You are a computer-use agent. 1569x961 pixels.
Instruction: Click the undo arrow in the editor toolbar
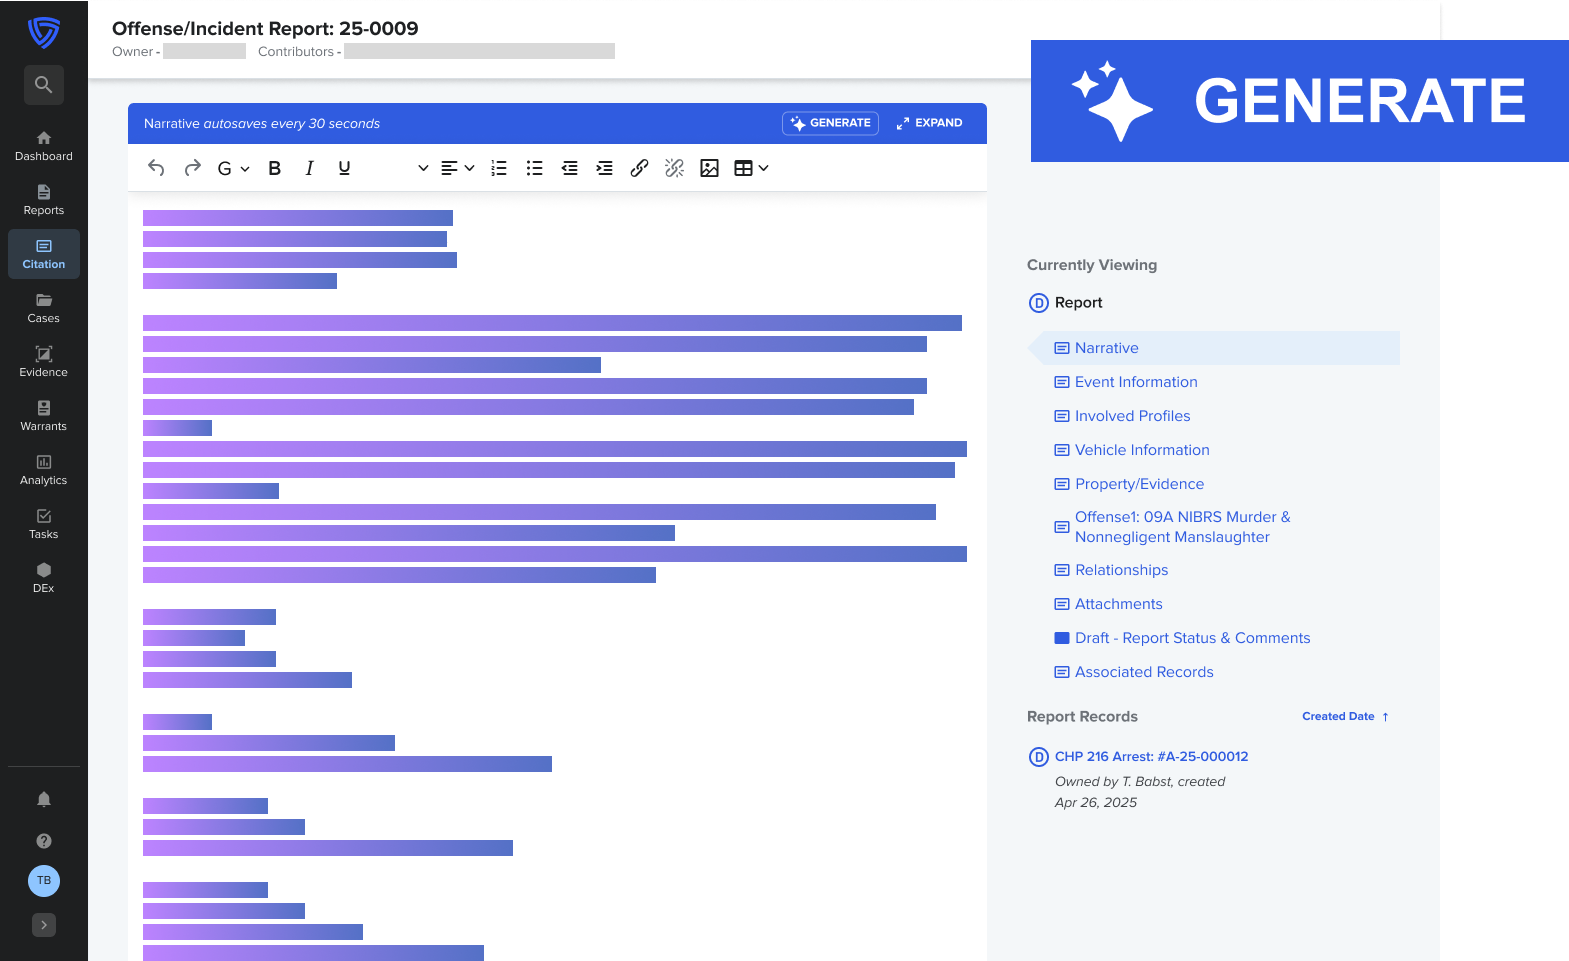click(x=156, y=168)
